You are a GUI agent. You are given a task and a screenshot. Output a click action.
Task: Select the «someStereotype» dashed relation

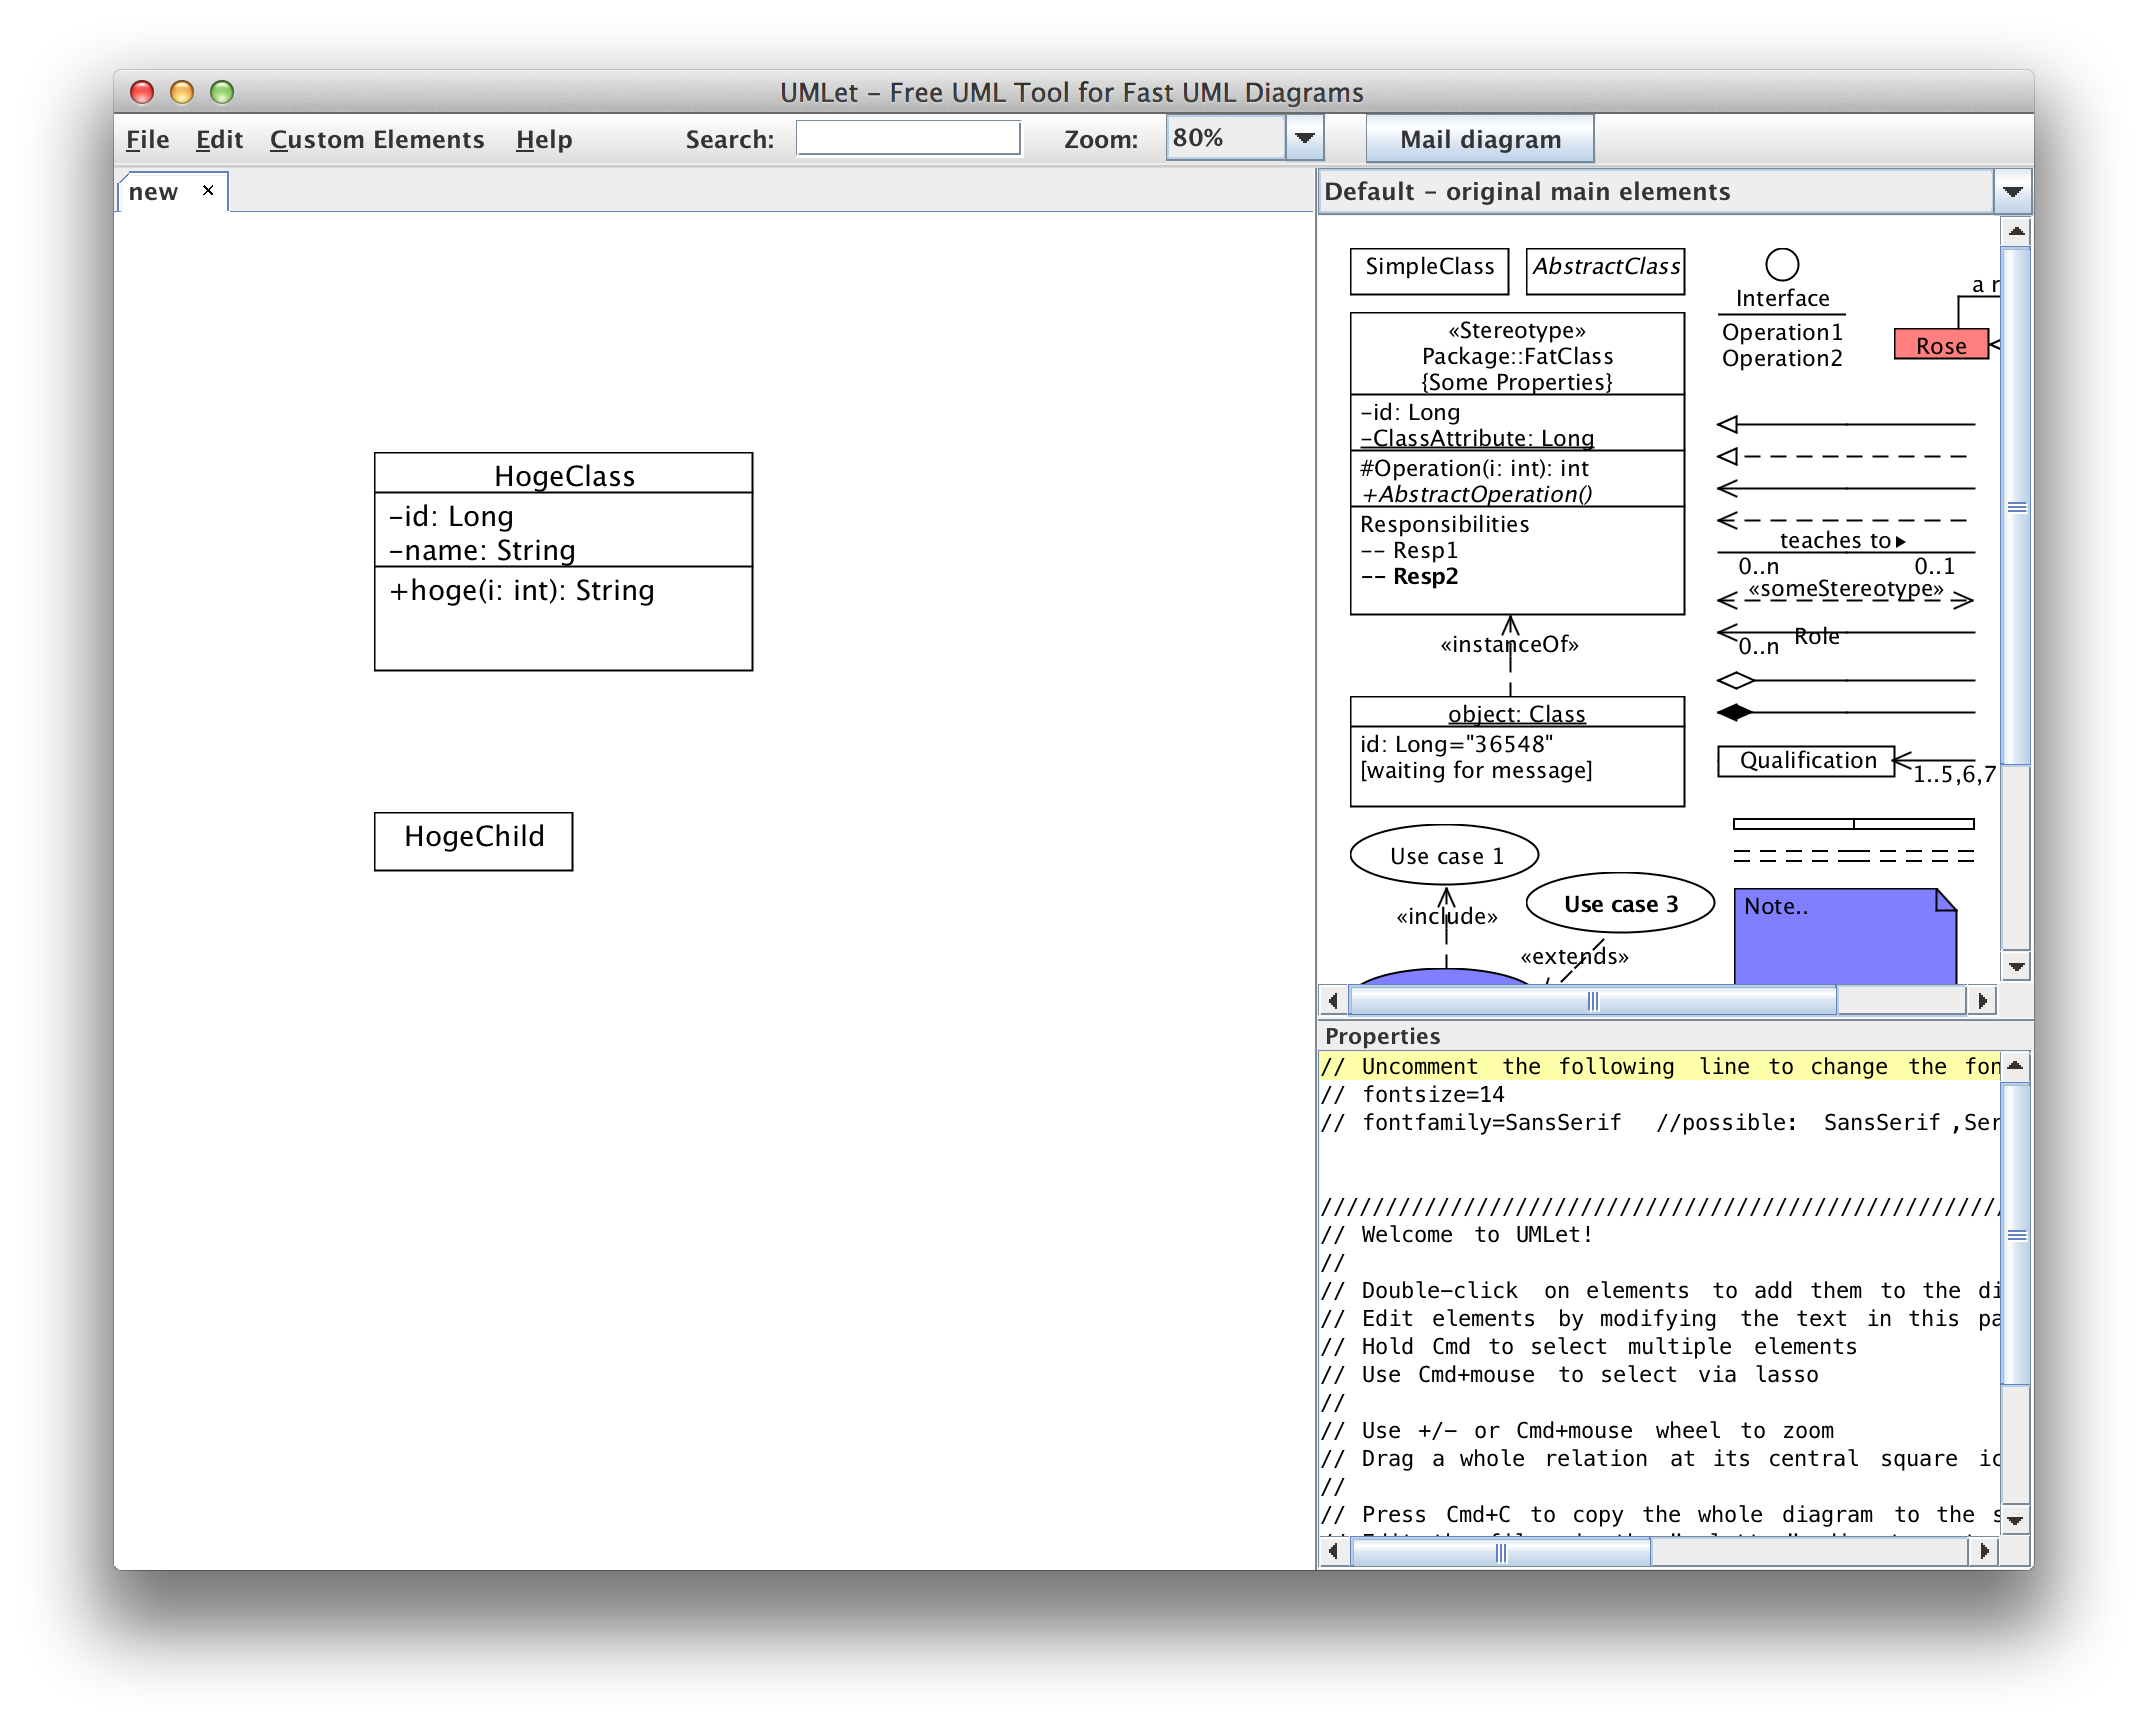click(1845, 598)
